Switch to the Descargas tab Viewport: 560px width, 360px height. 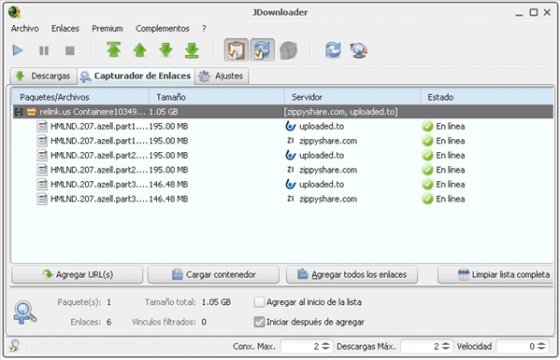tap(44, 76)
